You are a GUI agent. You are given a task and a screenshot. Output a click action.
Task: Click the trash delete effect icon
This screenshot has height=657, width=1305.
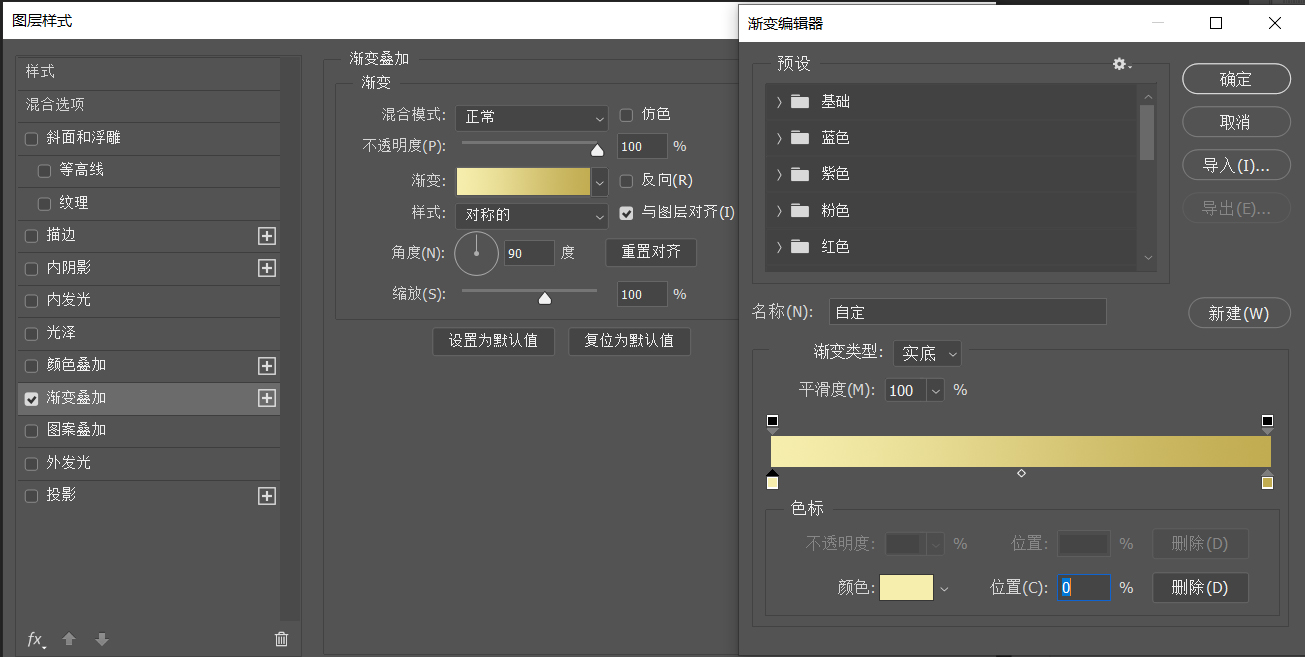281,639
